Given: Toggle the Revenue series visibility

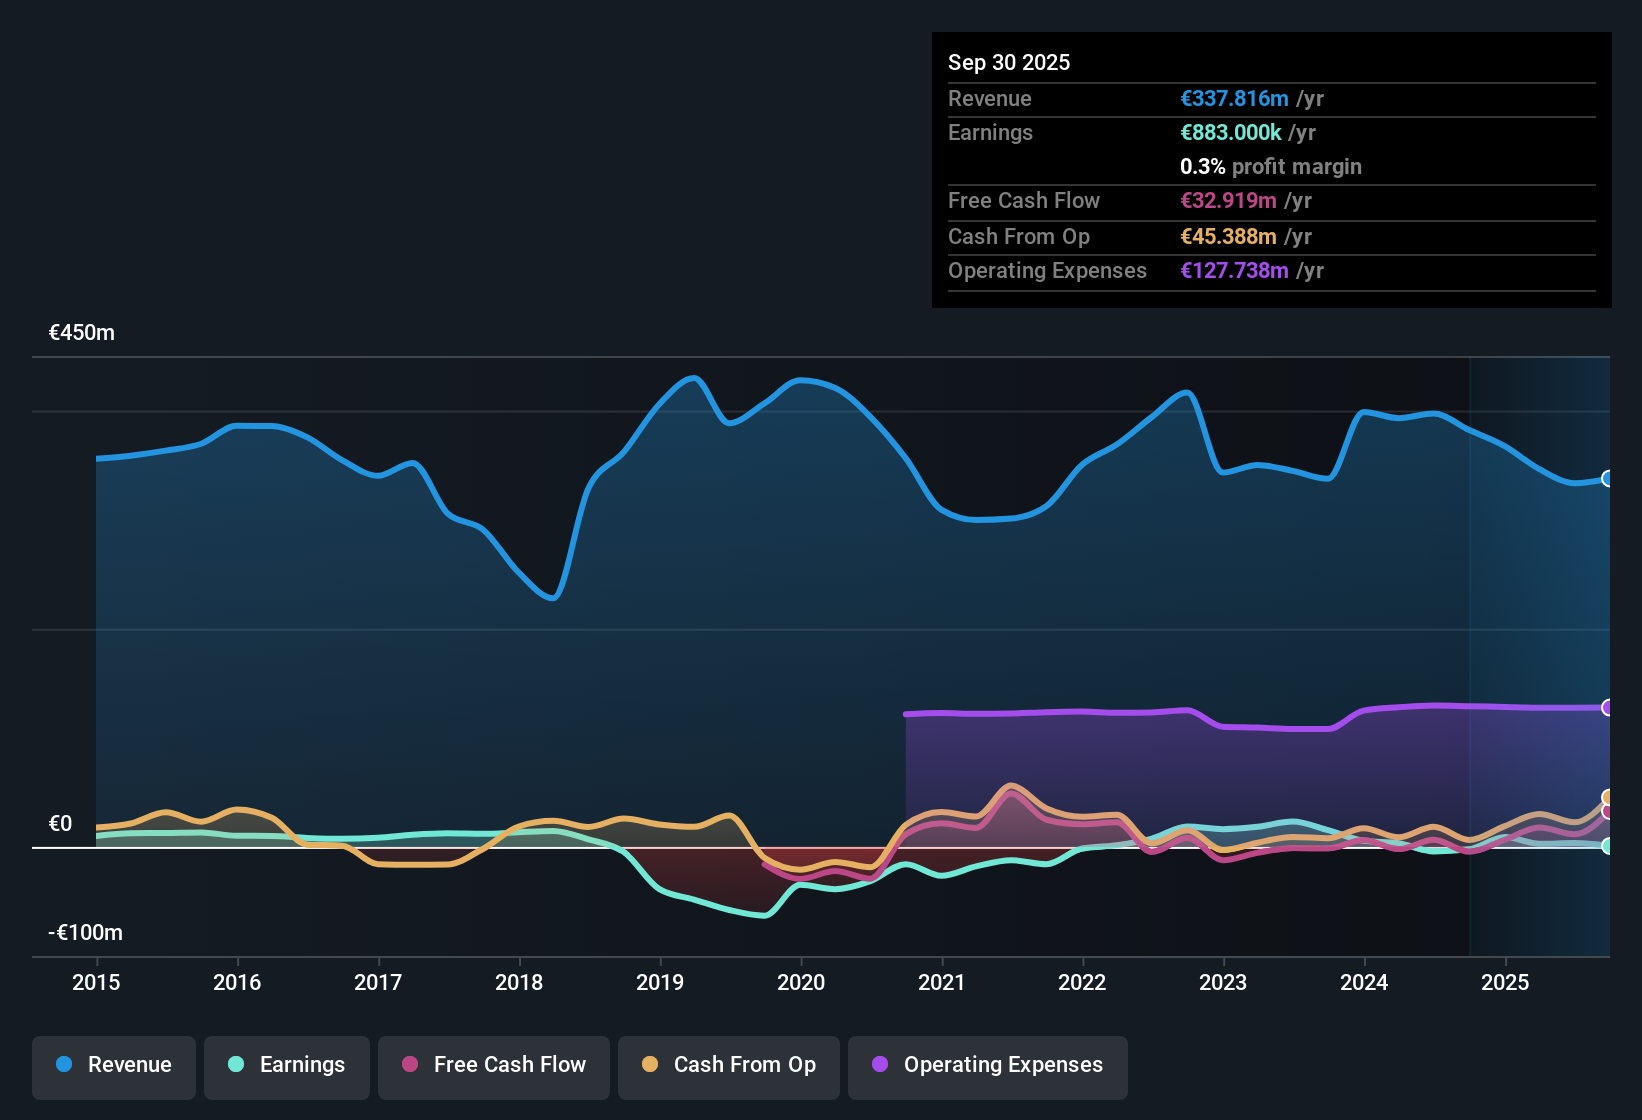Looking at the screenshot, I should [113, 1065].
